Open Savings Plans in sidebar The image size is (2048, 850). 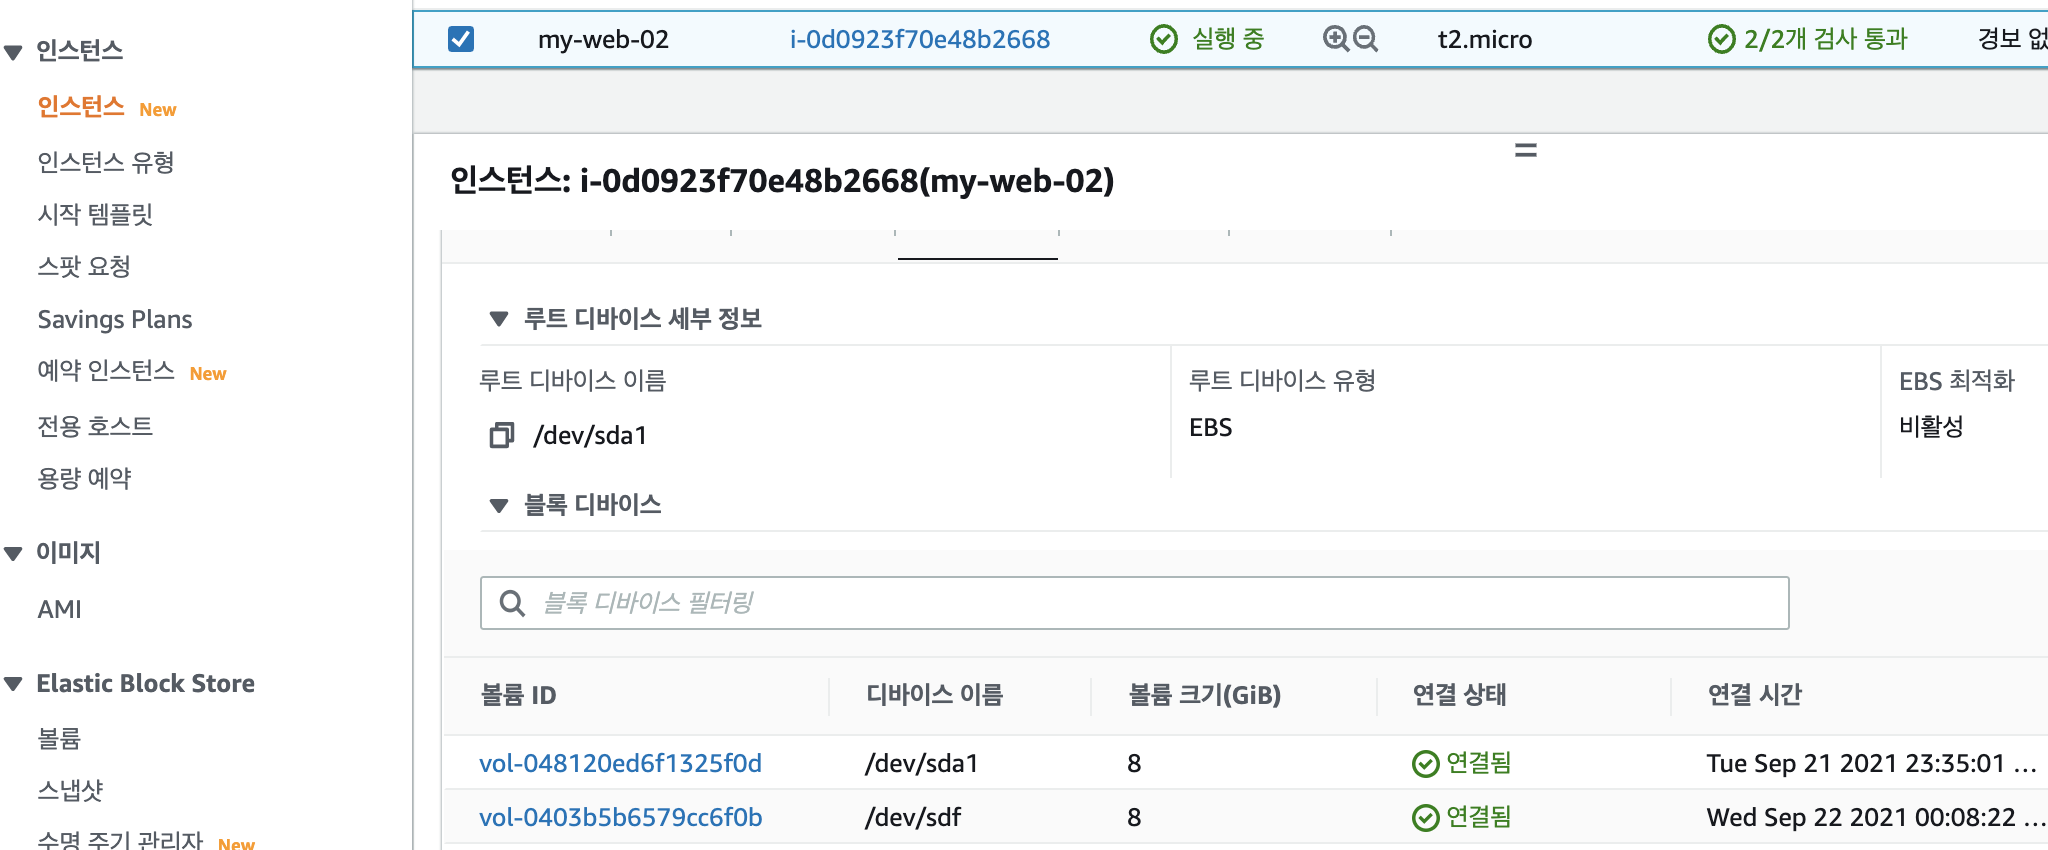115,319
